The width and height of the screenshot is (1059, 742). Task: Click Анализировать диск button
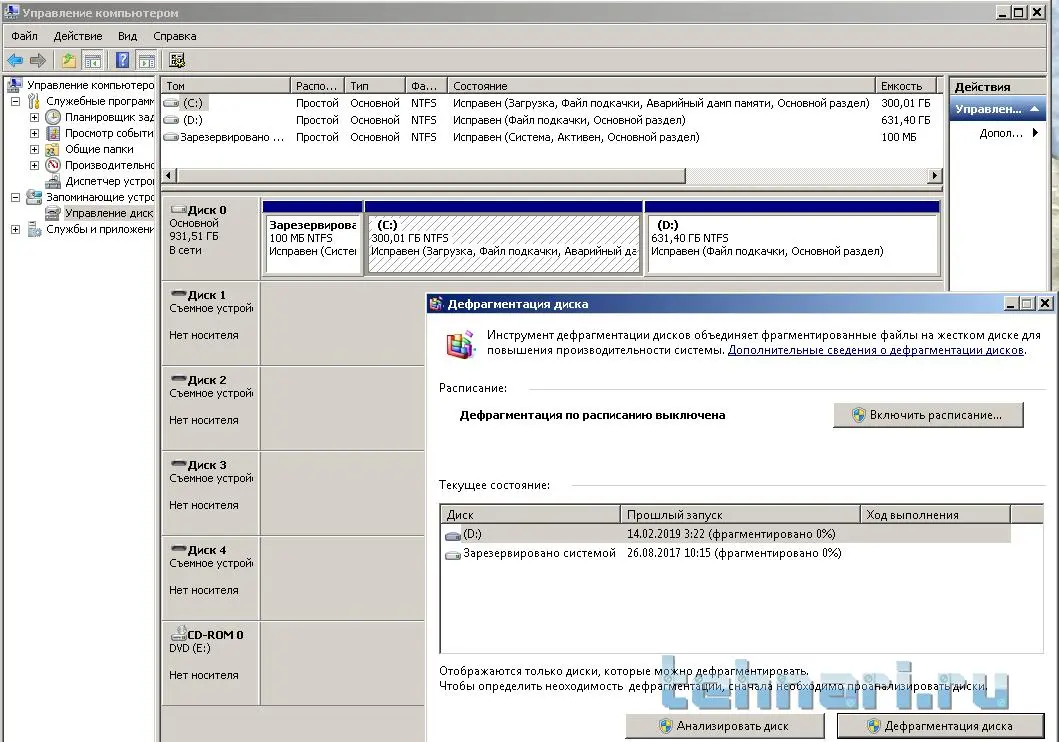[725, 726]
